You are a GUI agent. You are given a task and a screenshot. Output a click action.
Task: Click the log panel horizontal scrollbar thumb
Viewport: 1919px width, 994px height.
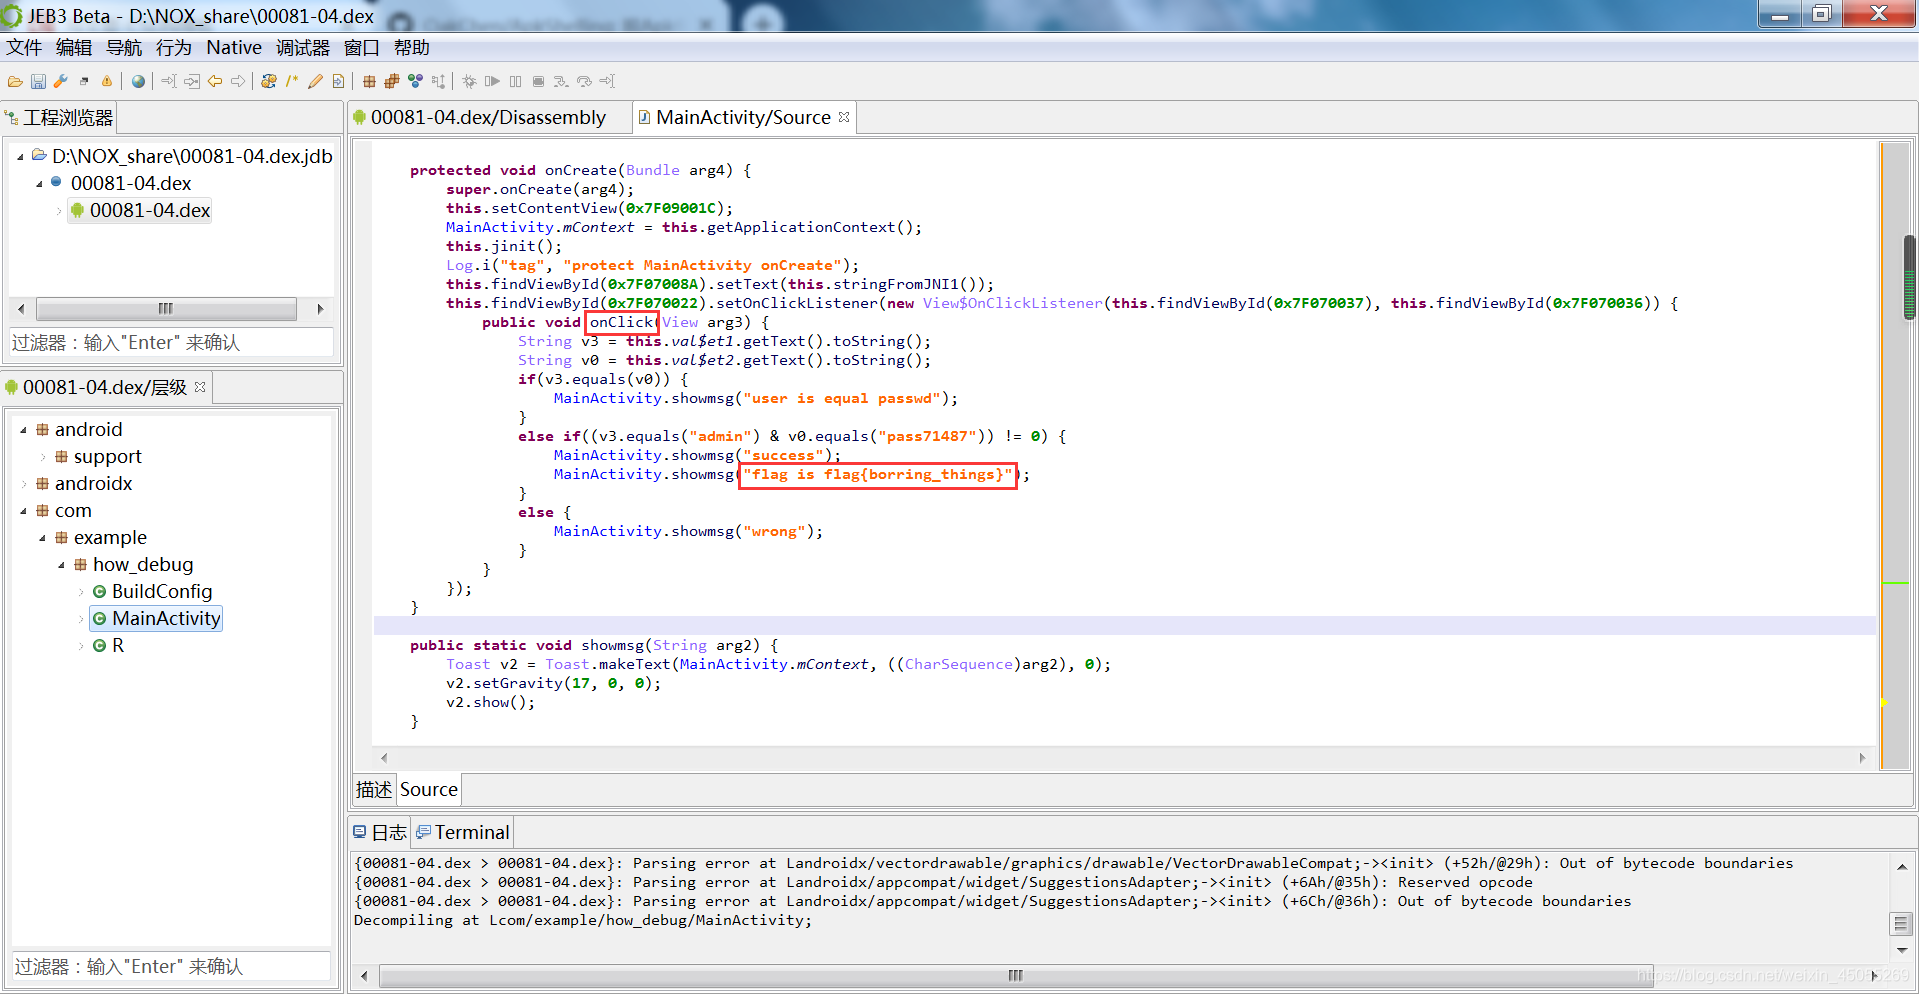[x=1016, y=976]
